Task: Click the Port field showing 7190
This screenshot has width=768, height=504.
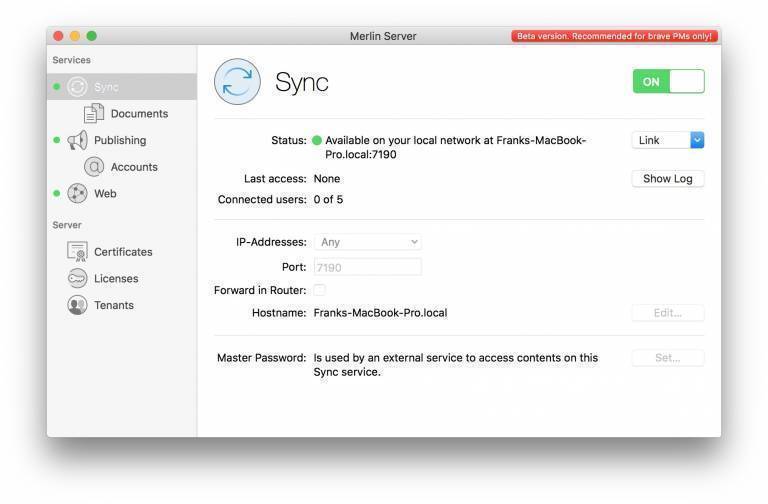Action: pyautogui.click(x=367, y=267)
